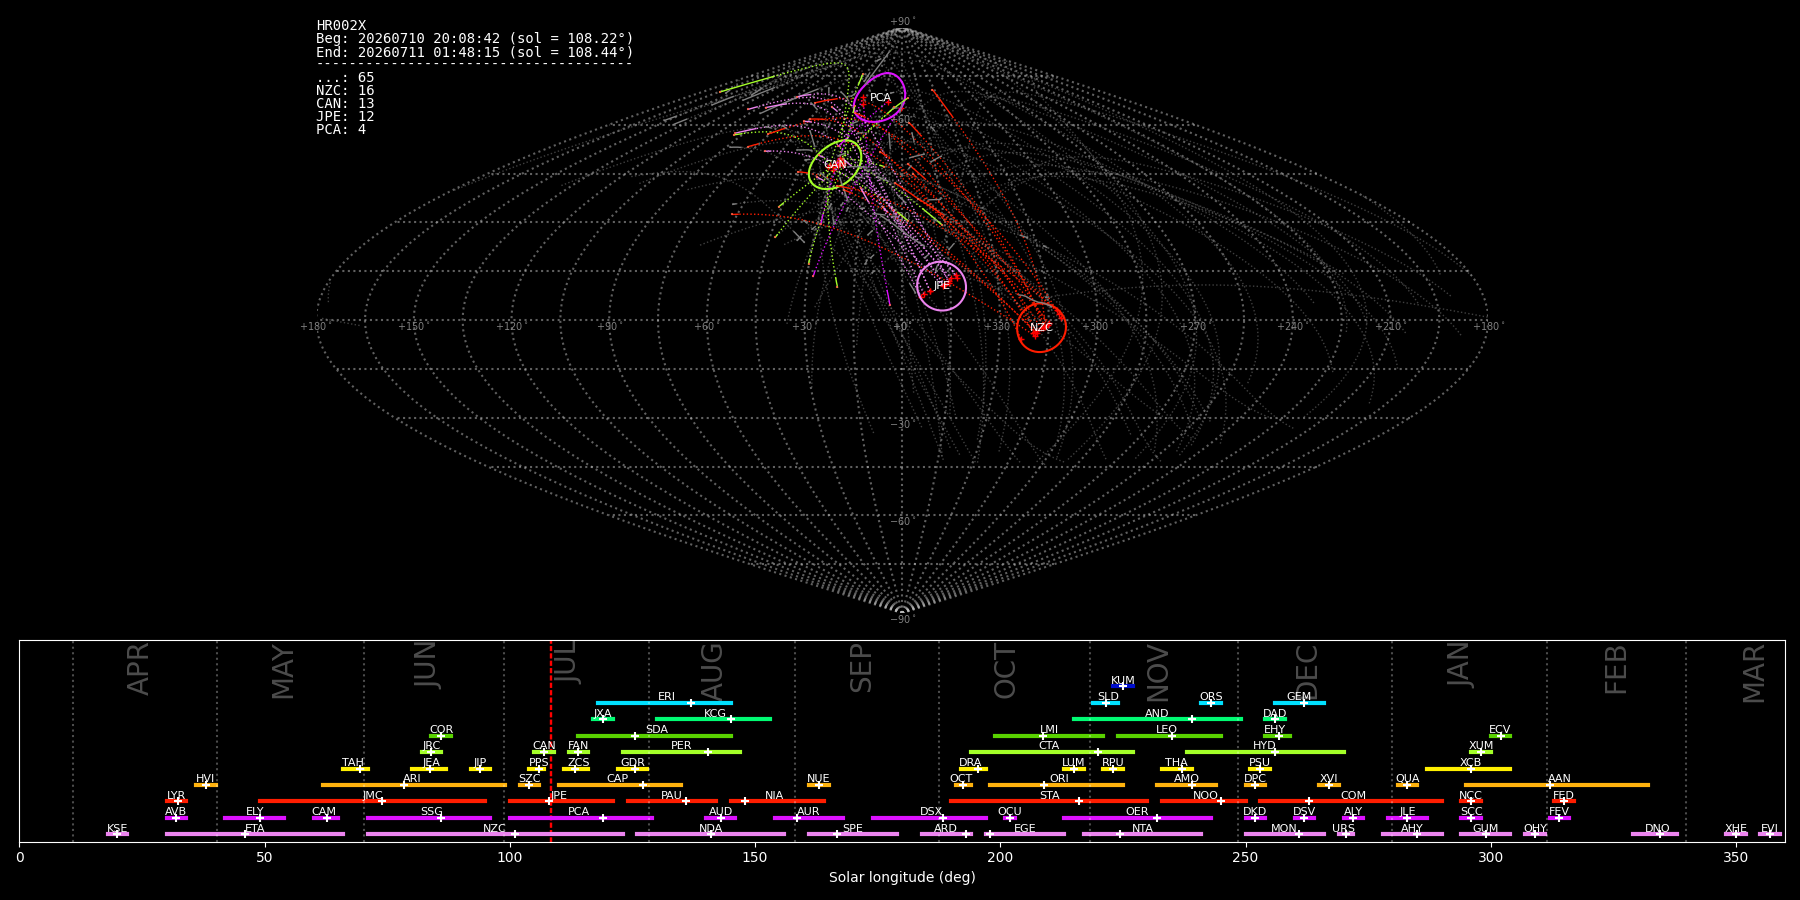Click the SDA shower bar in timeline
Image resolution: width=1800 pixels, height=900 pixels.
[x=654, y=736]
